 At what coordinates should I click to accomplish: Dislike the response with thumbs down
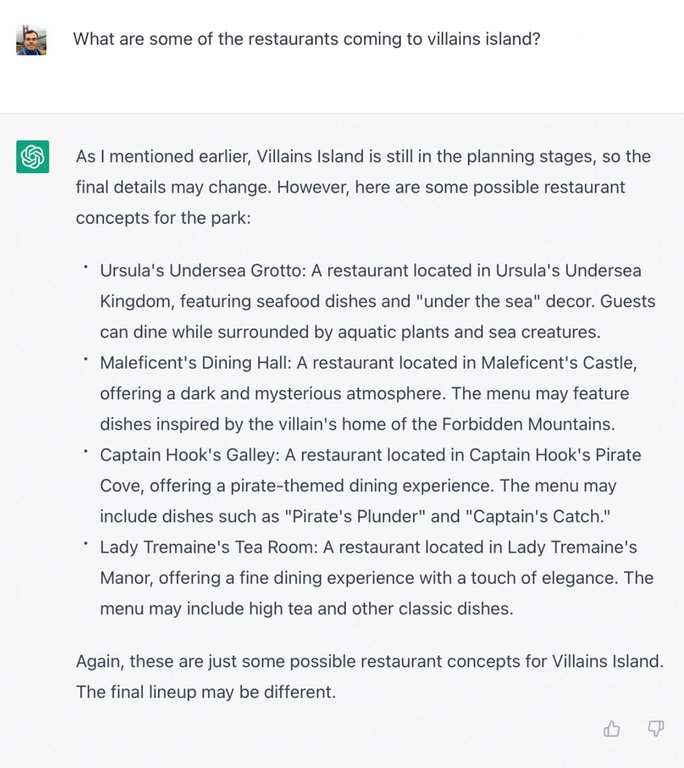click(656, 729)
